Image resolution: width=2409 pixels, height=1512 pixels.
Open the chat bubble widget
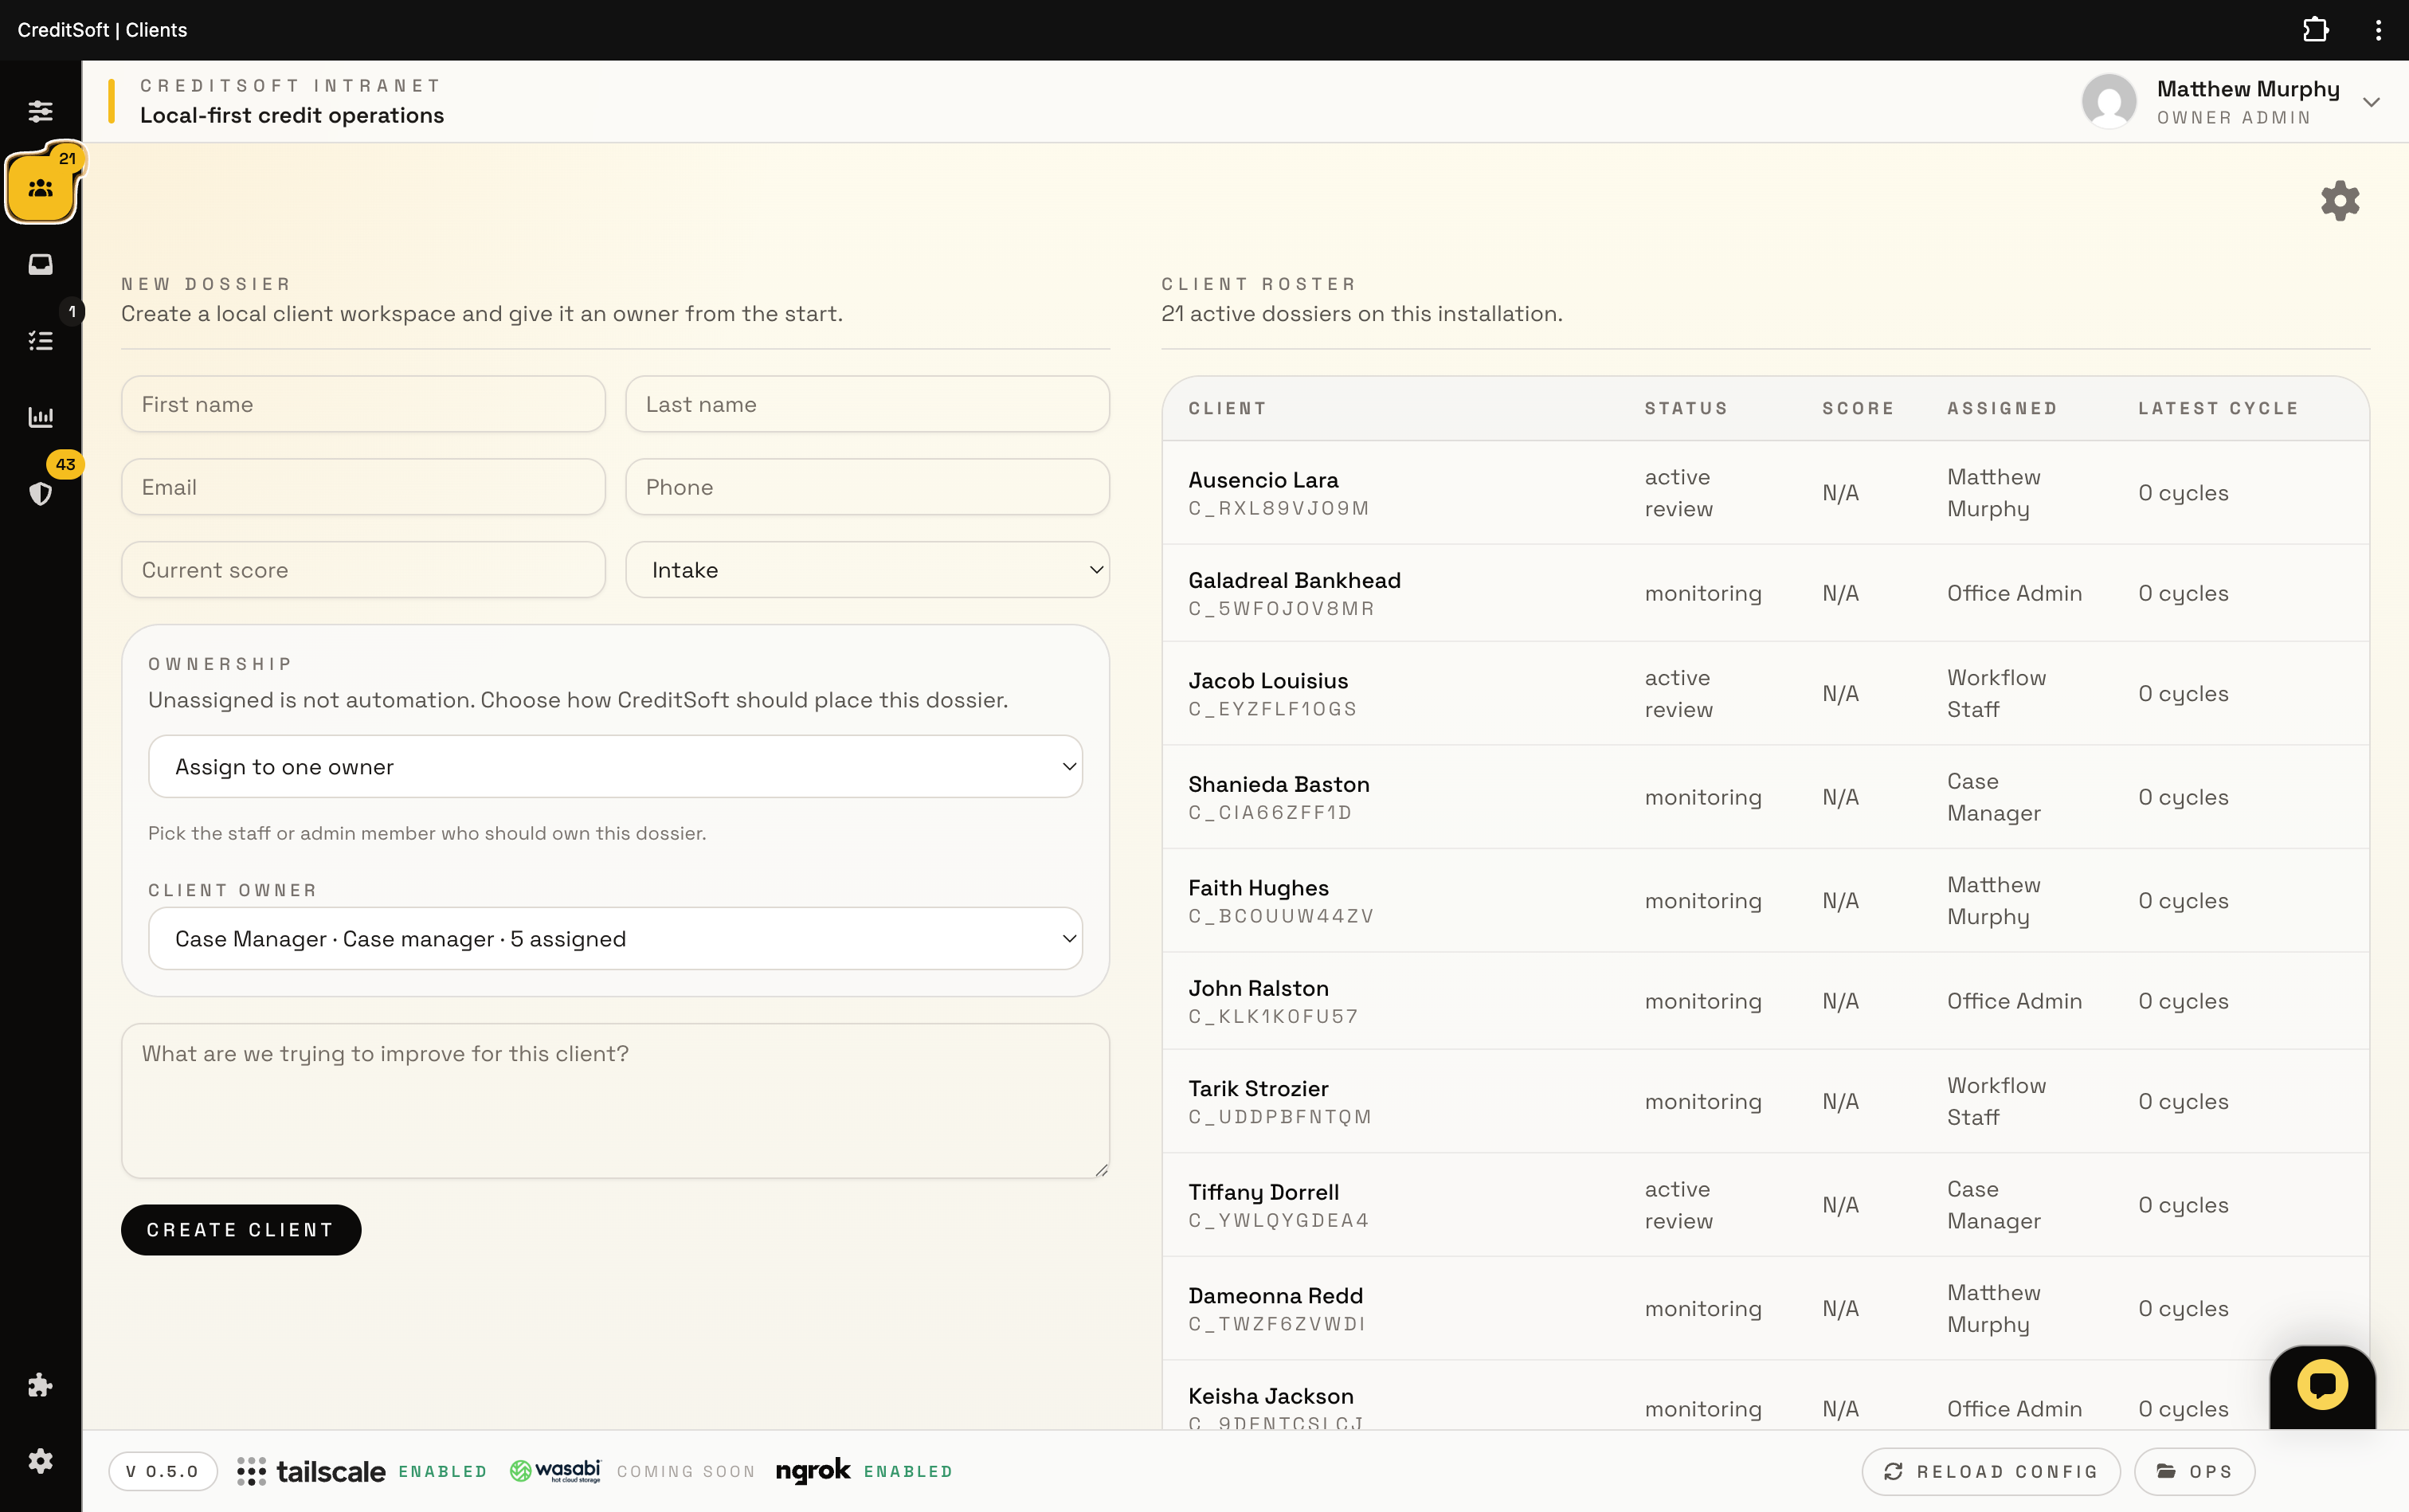tap(2321, 1385)
